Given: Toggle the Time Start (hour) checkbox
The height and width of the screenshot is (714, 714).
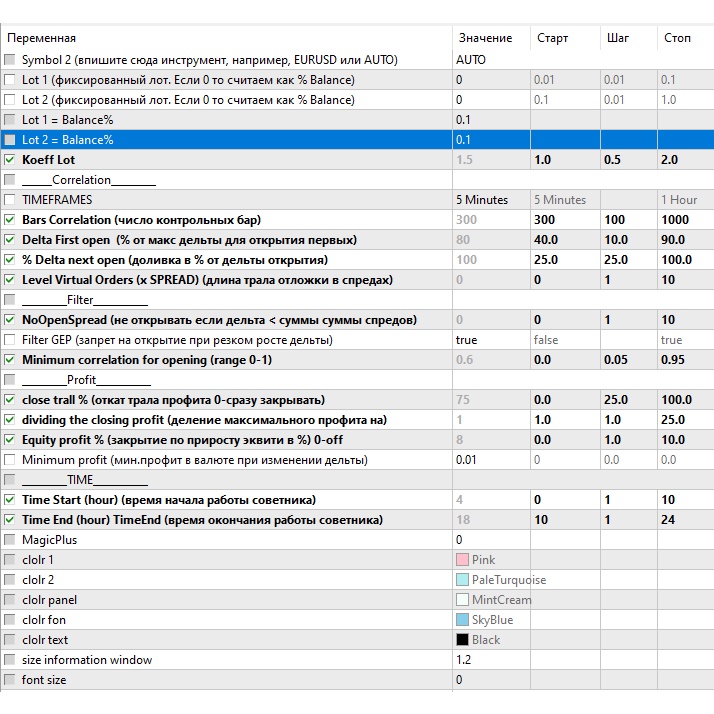Looking at the screenshot, I should pyautogui.click(x=10, y=500).
